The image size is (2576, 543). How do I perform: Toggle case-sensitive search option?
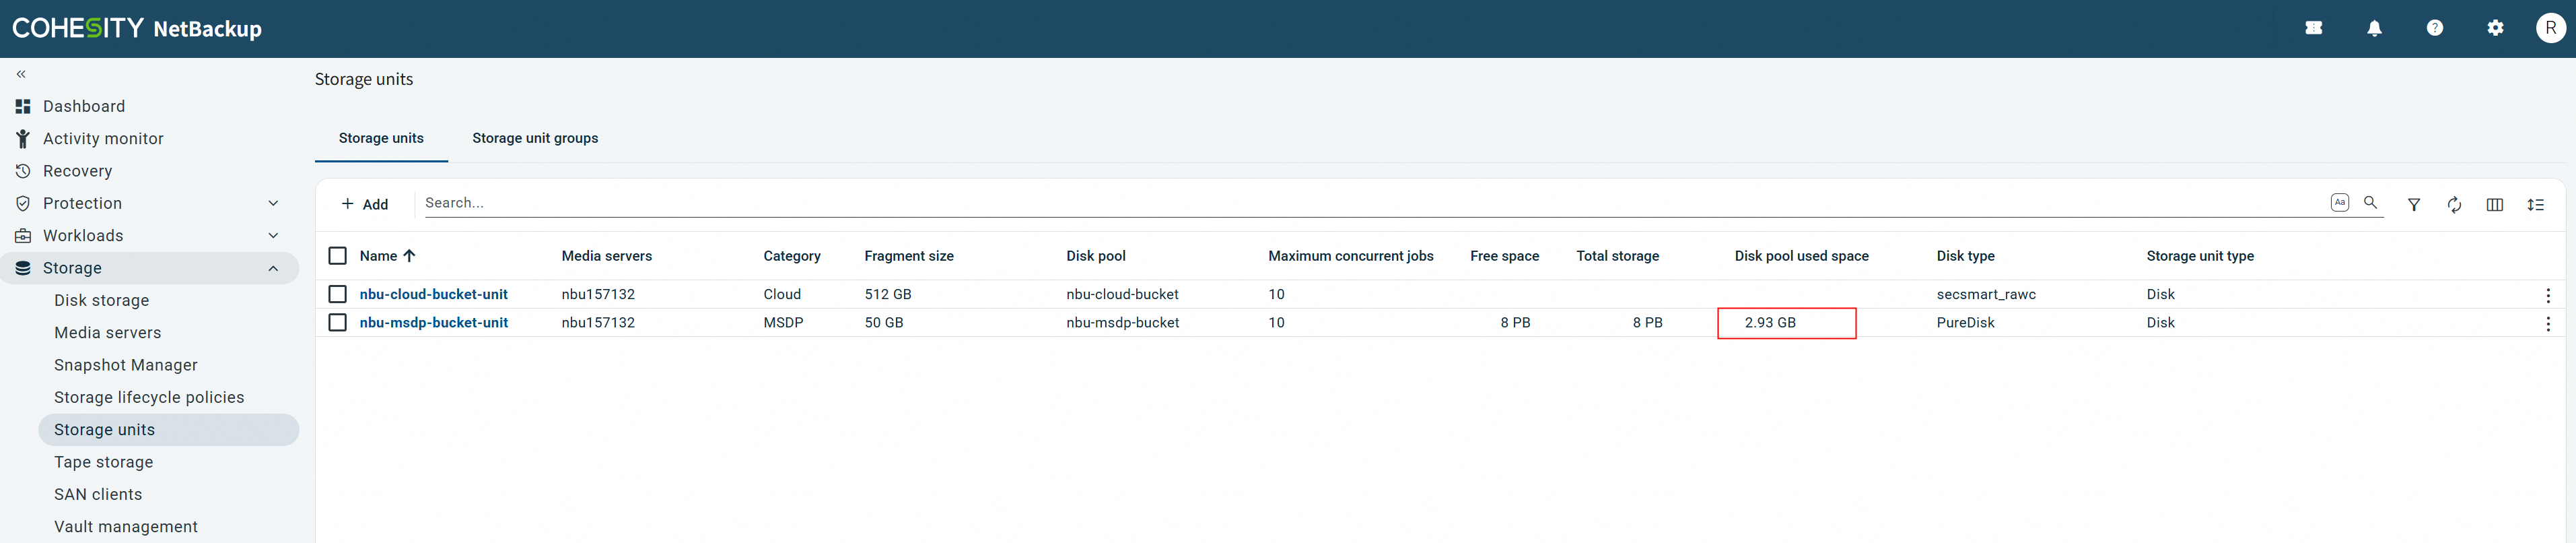(x=2340, y=203)
